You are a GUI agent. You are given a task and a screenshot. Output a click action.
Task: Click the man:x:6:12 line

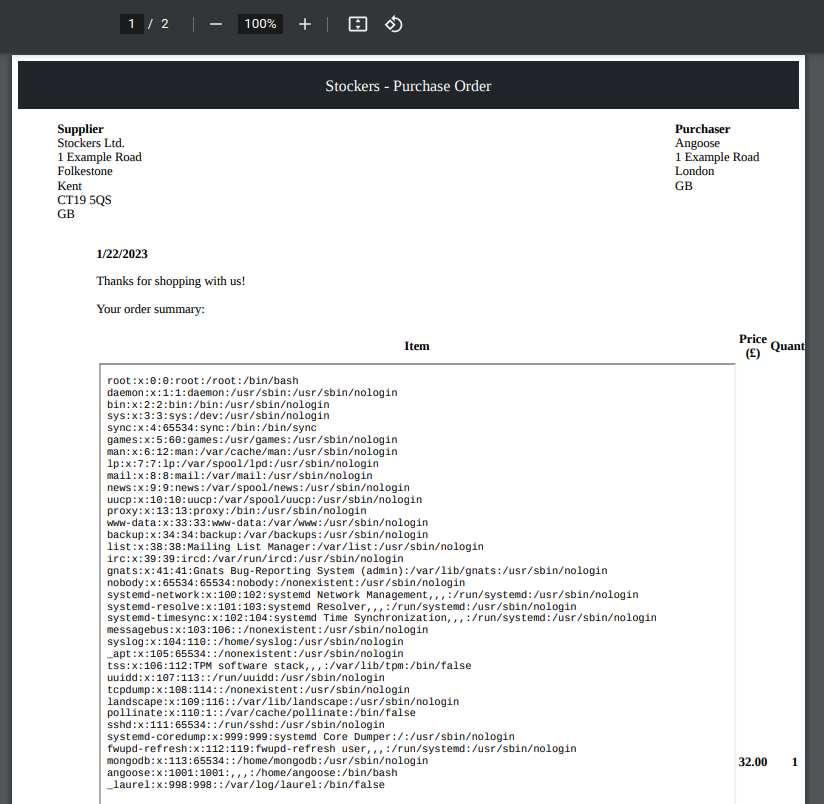click(x=252, y=452)
